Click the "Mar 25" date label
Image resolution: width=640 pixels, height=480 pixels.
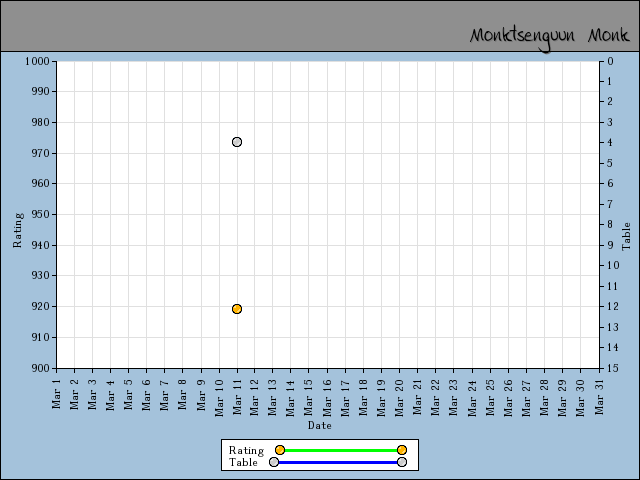pos(490,397)
